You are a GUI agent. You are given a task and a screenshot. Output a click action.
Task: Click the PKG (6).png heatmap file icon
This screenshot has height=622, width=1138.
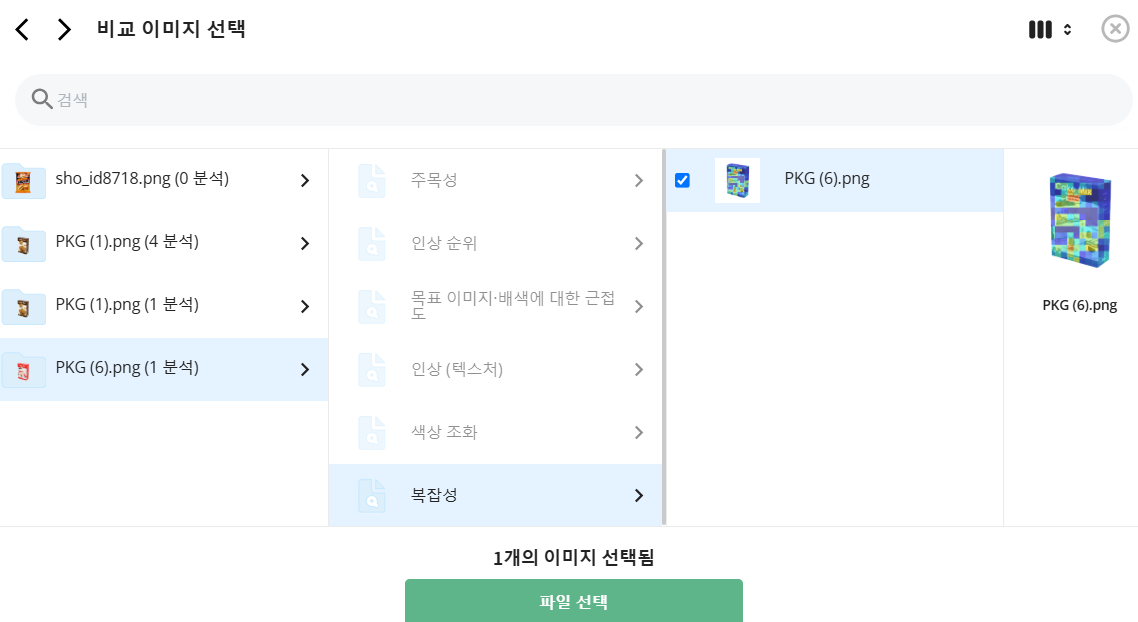[x=737, y=180]
